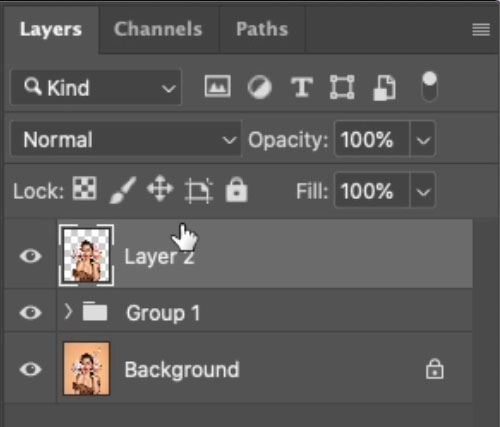Viewport: 500px width, 427px height.
Task: Turn off layer filtering switch
Action: click(x=429, y=86)
